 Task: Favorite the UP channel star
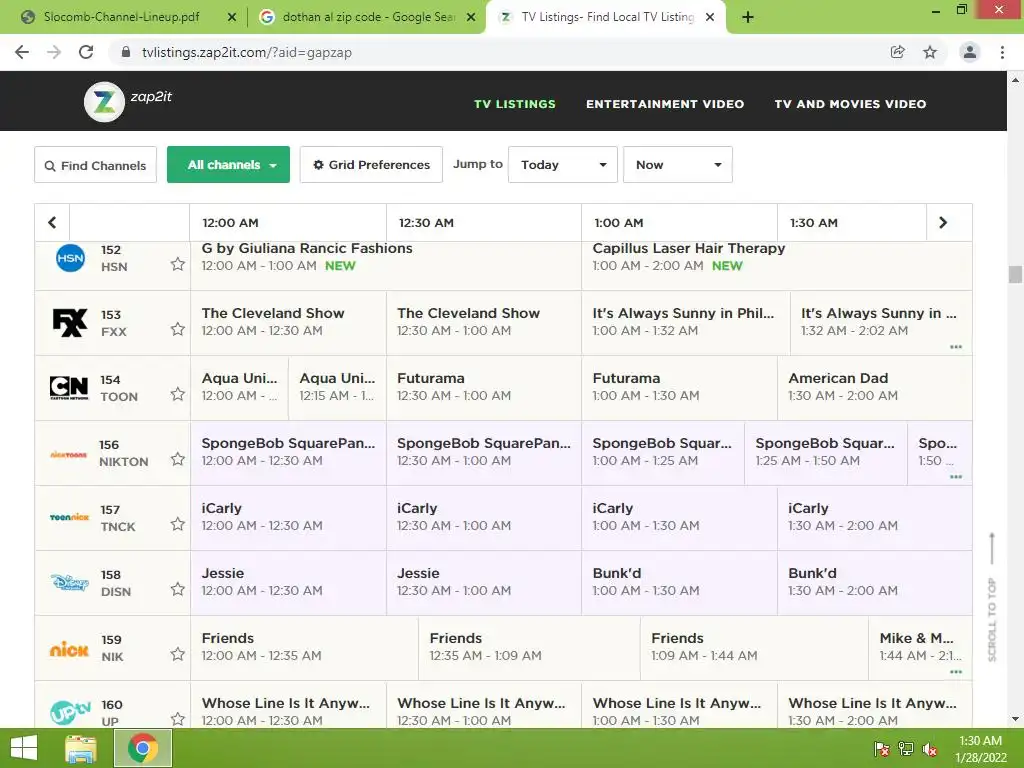(178, 719)
